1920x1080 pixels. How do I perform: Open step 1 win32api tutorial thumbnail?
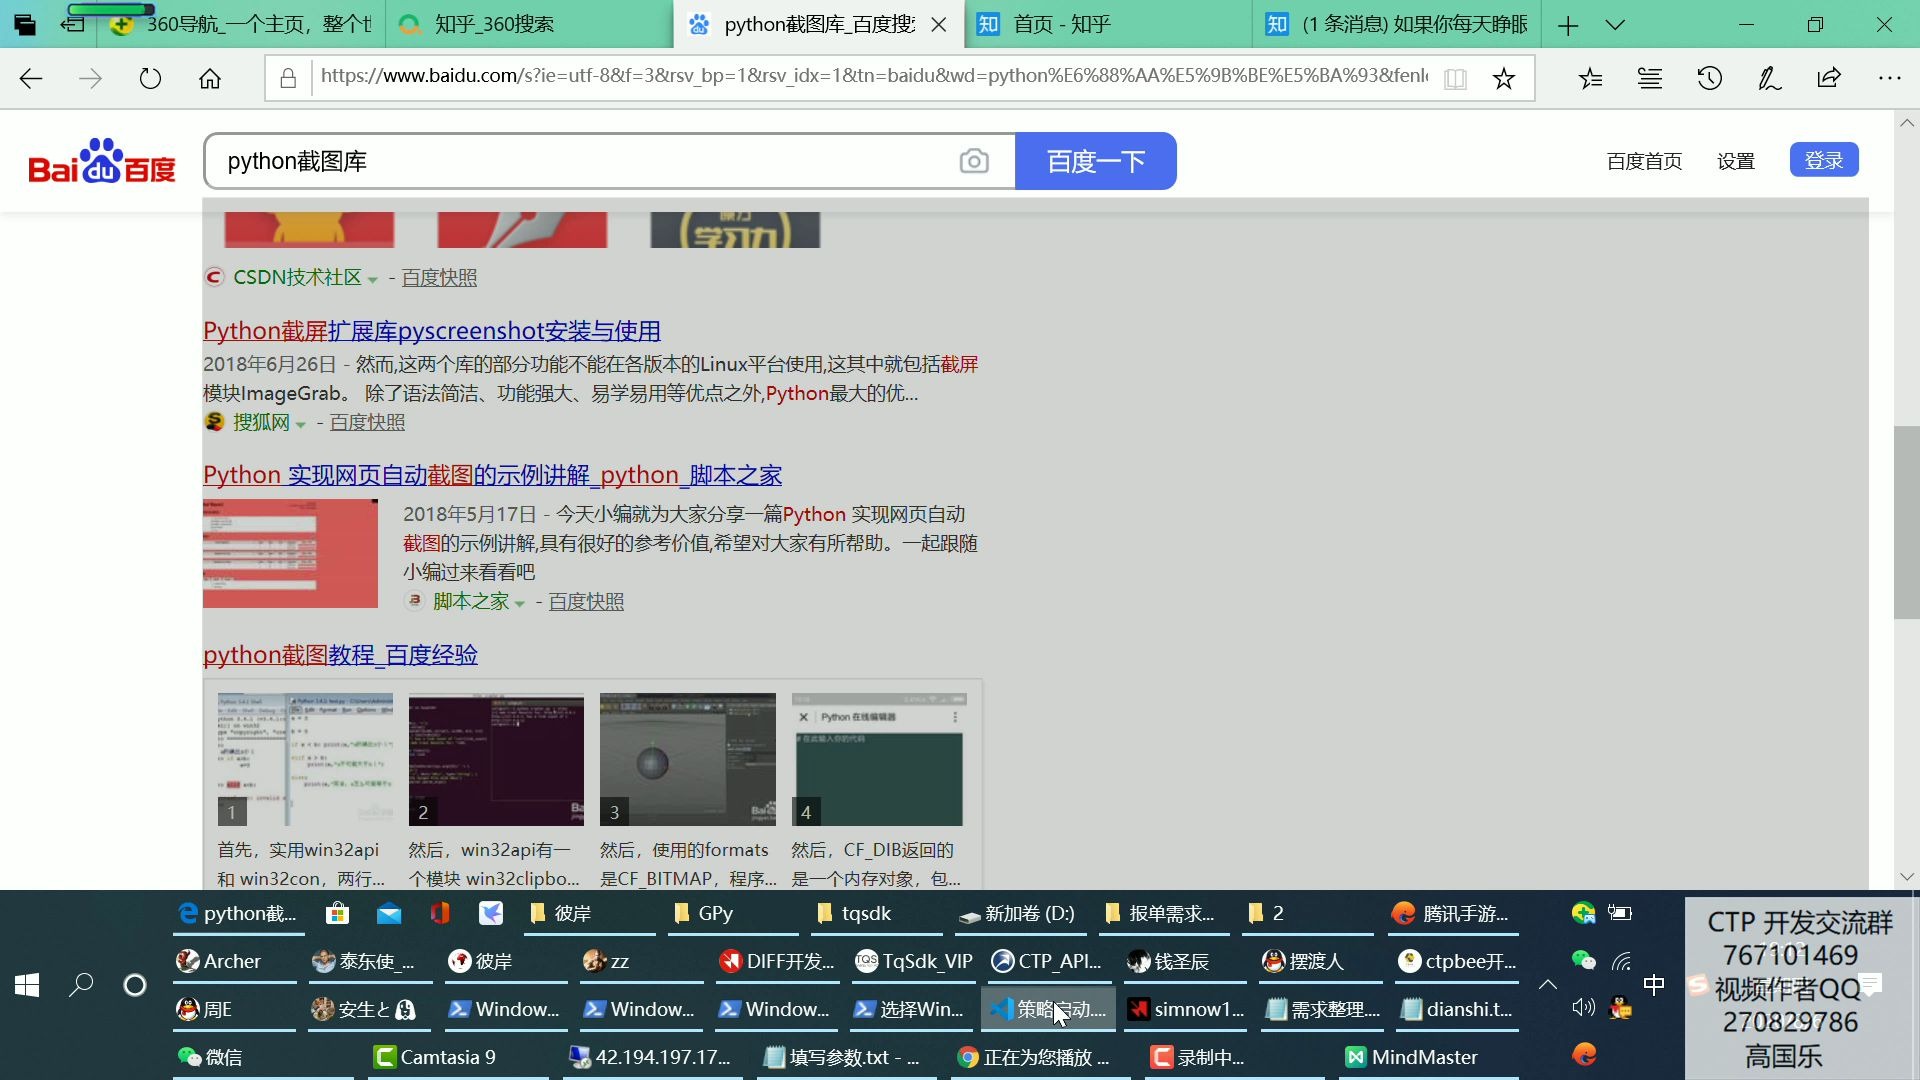coord(305,759)
